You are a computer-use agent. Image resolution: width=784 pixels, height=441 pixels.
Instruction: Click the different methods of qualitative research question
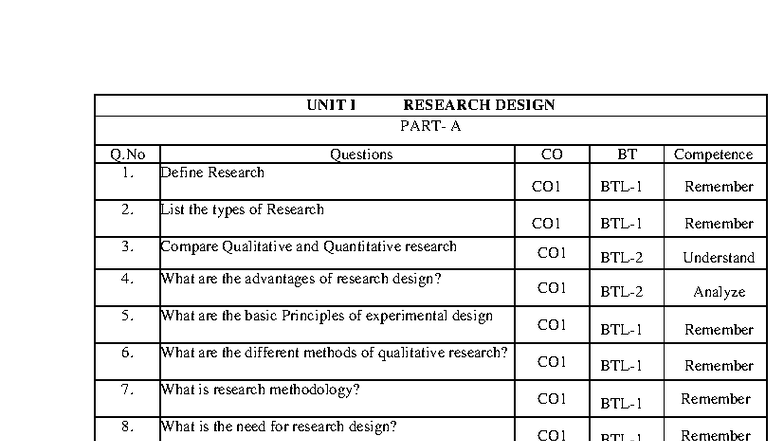pyautogui.click(x=334, y=353)
